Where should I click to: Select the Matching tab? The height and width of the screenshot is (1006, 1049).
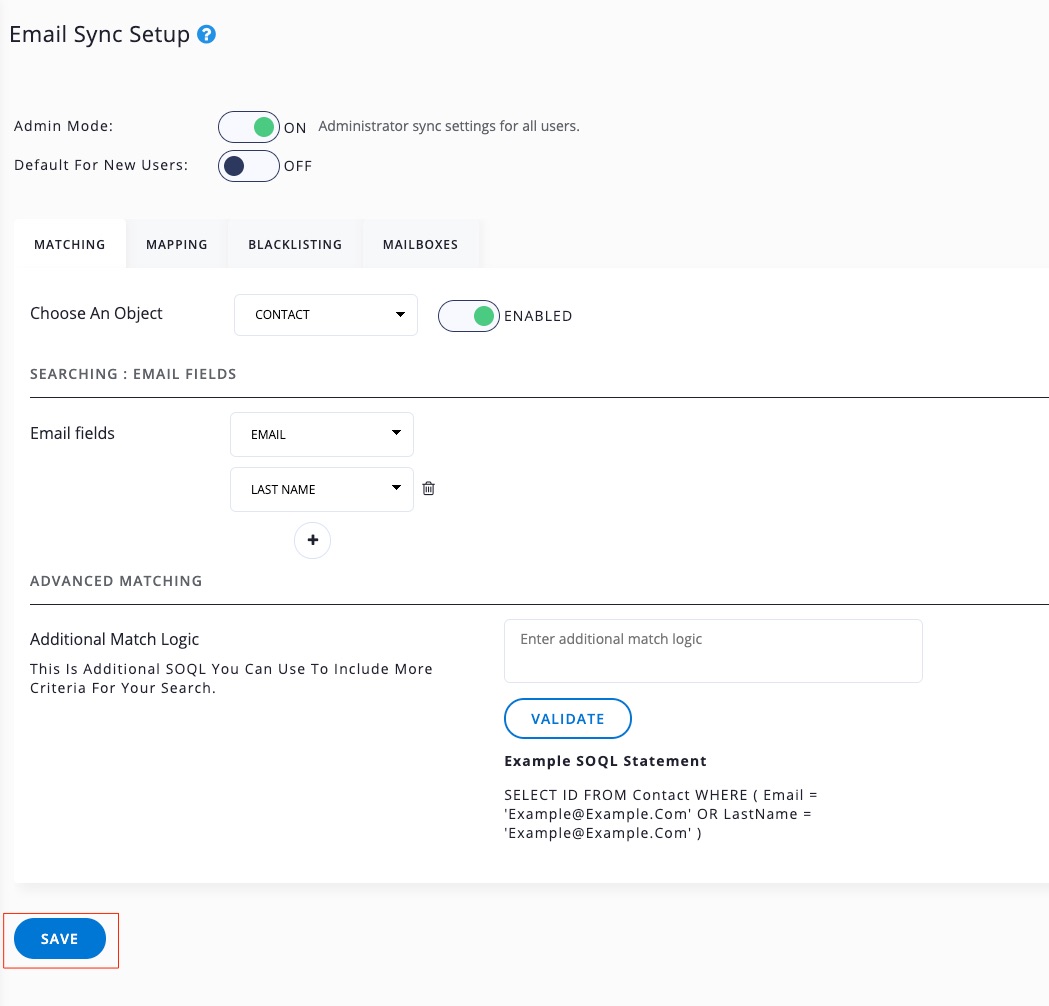70,244
